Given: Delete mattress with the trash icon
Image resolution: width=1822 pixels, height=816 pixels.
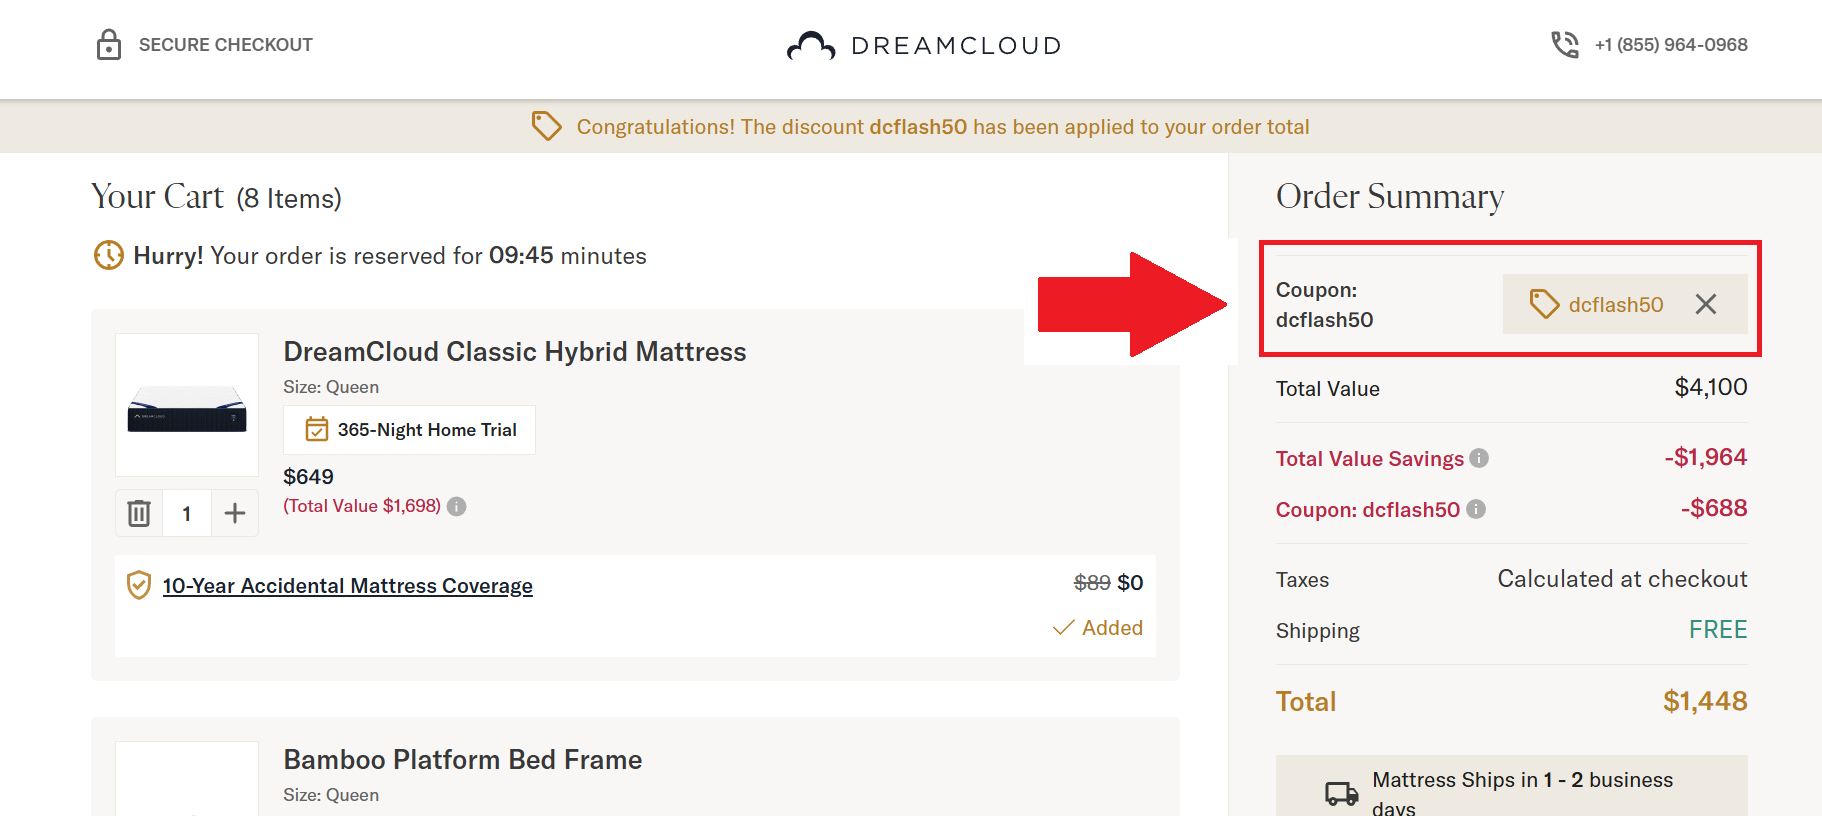Looking at the screenshot, I should coord(139,513).
